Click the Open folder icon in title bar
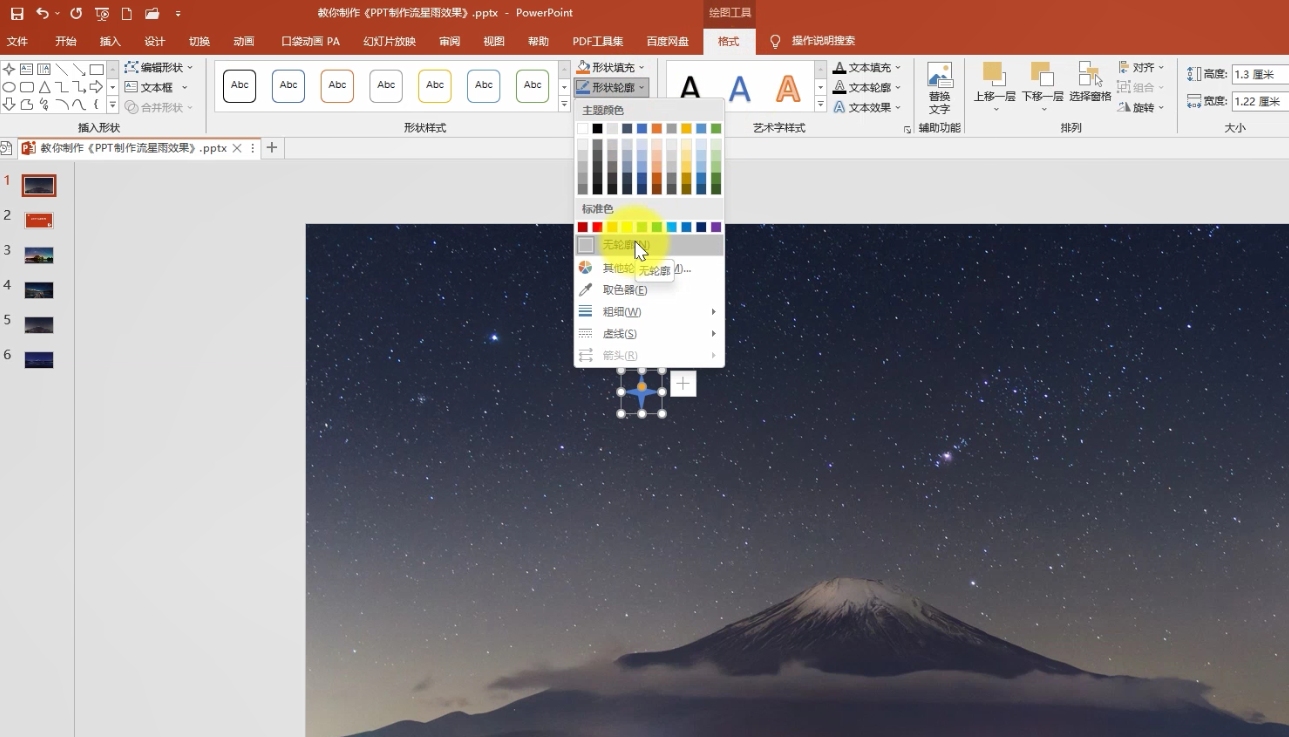 [x=152, y=13]
